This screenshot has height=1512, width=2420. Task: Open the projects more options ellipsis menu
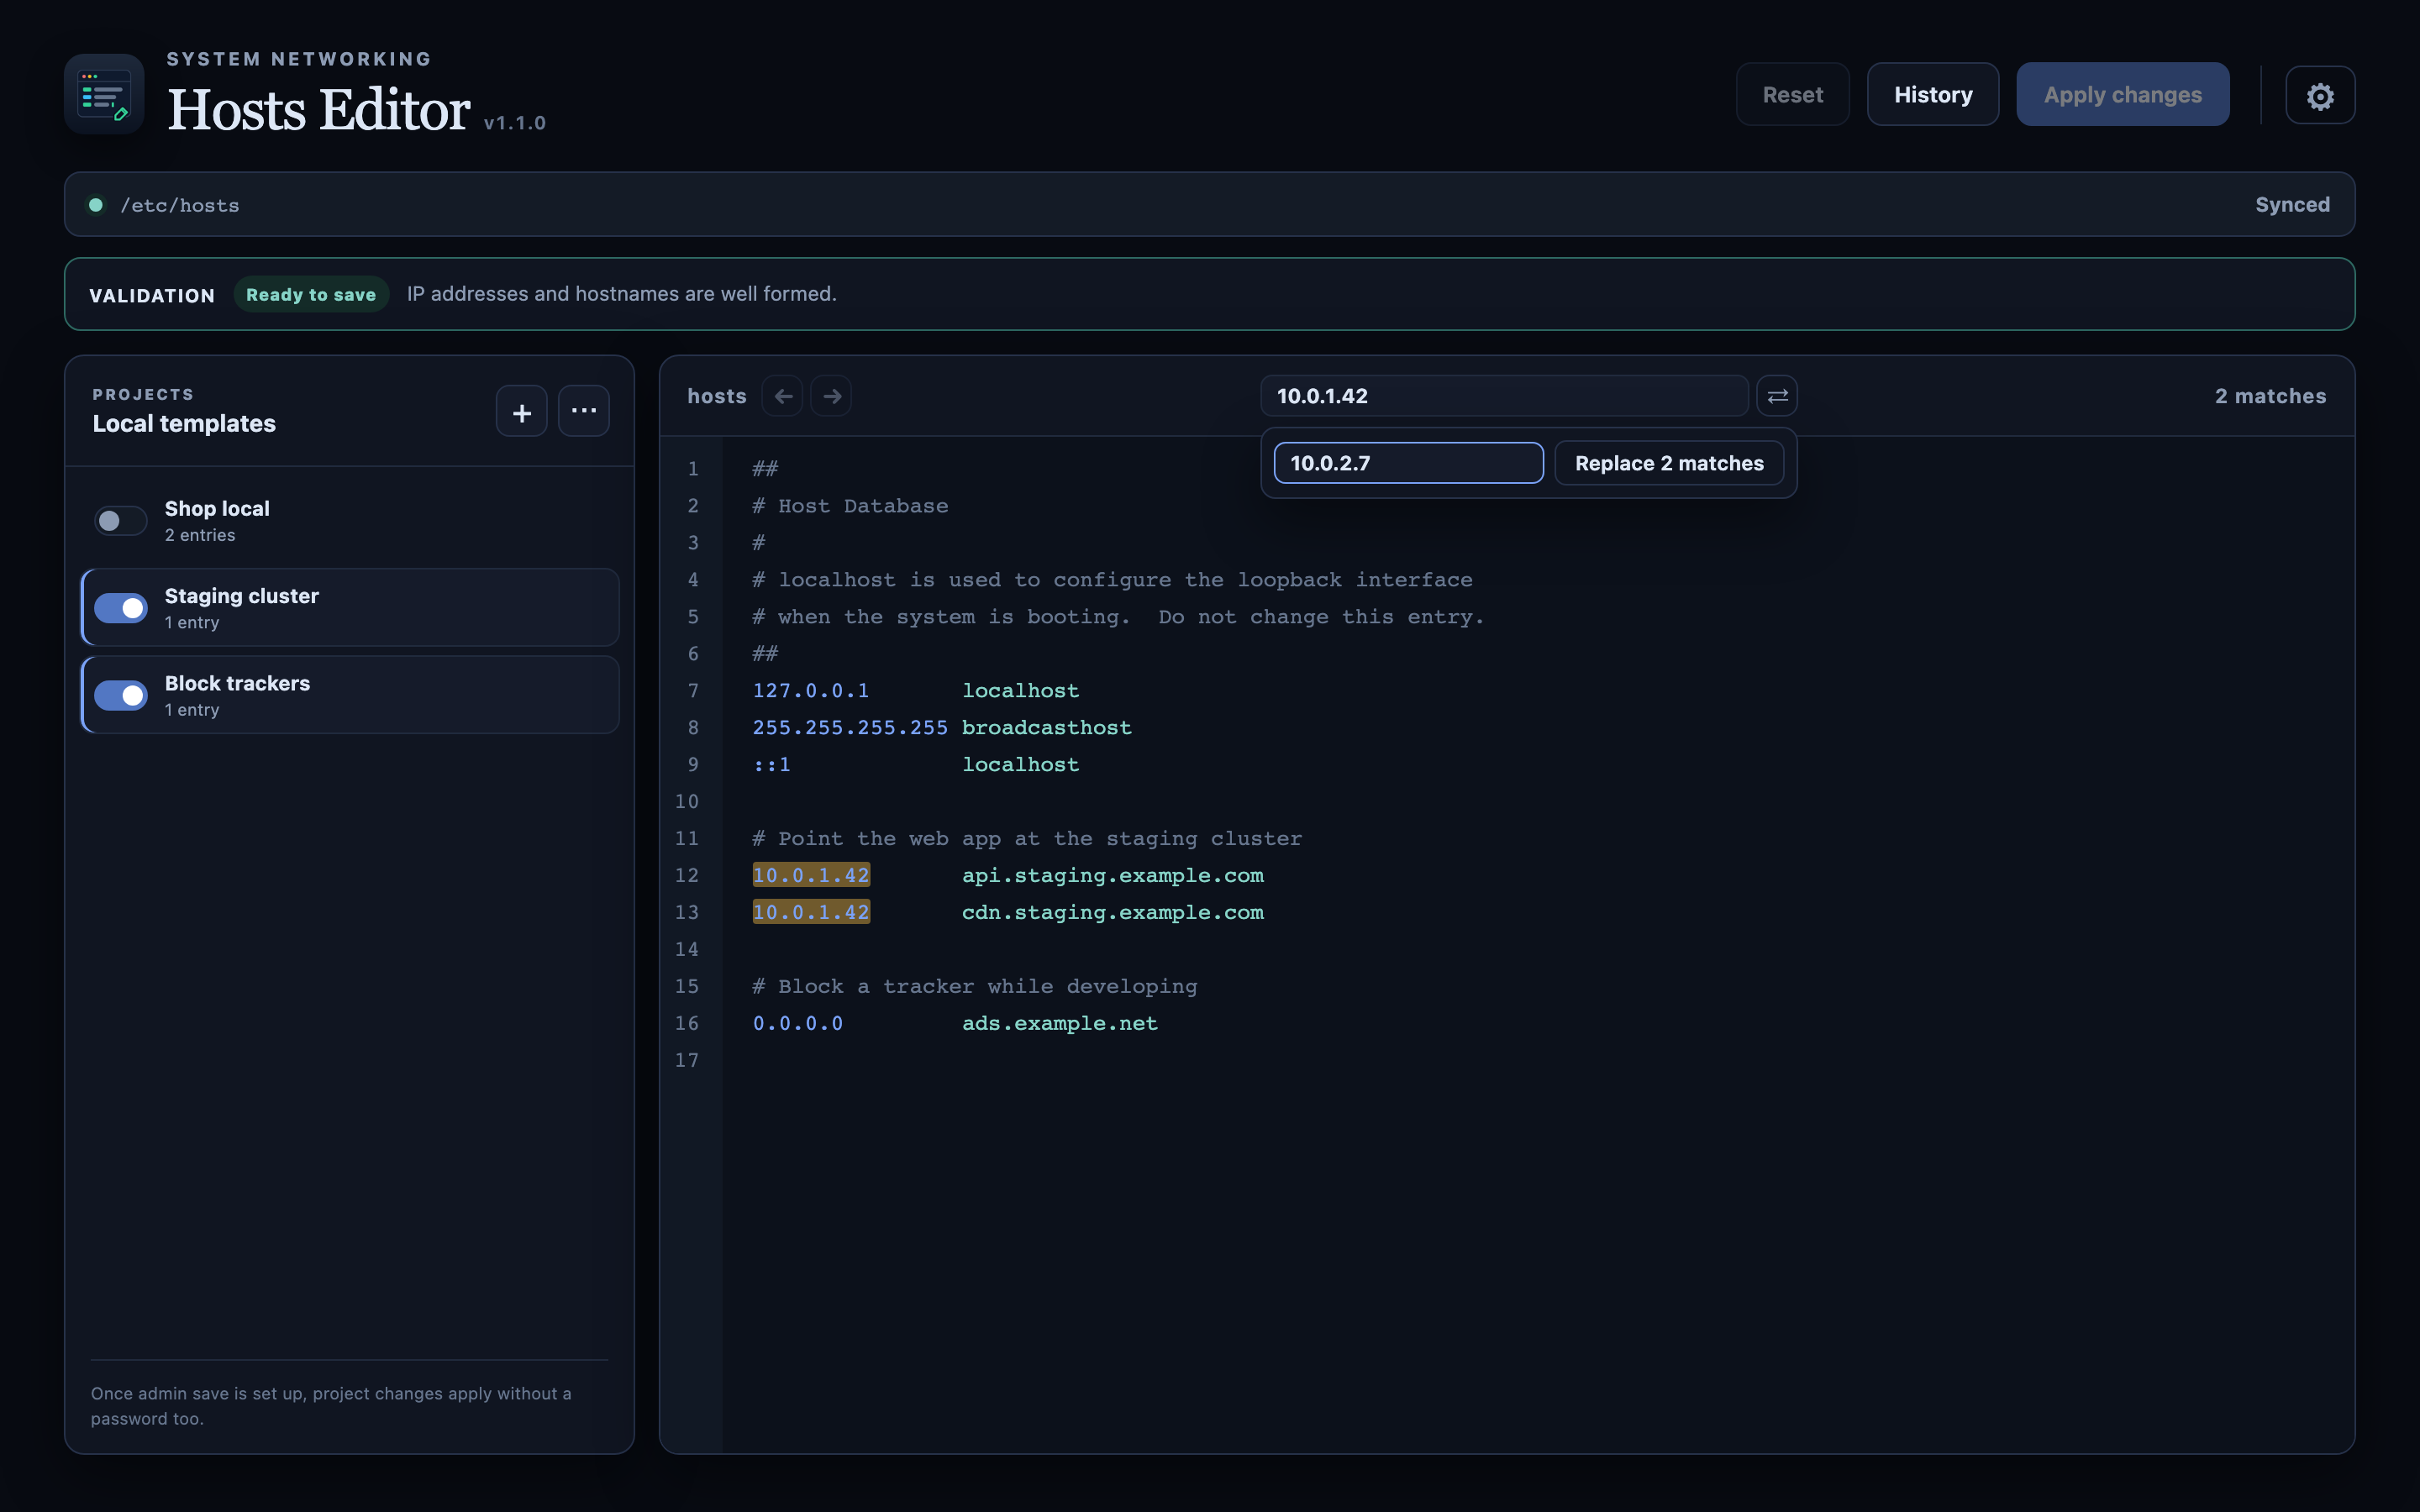[584, 412]
